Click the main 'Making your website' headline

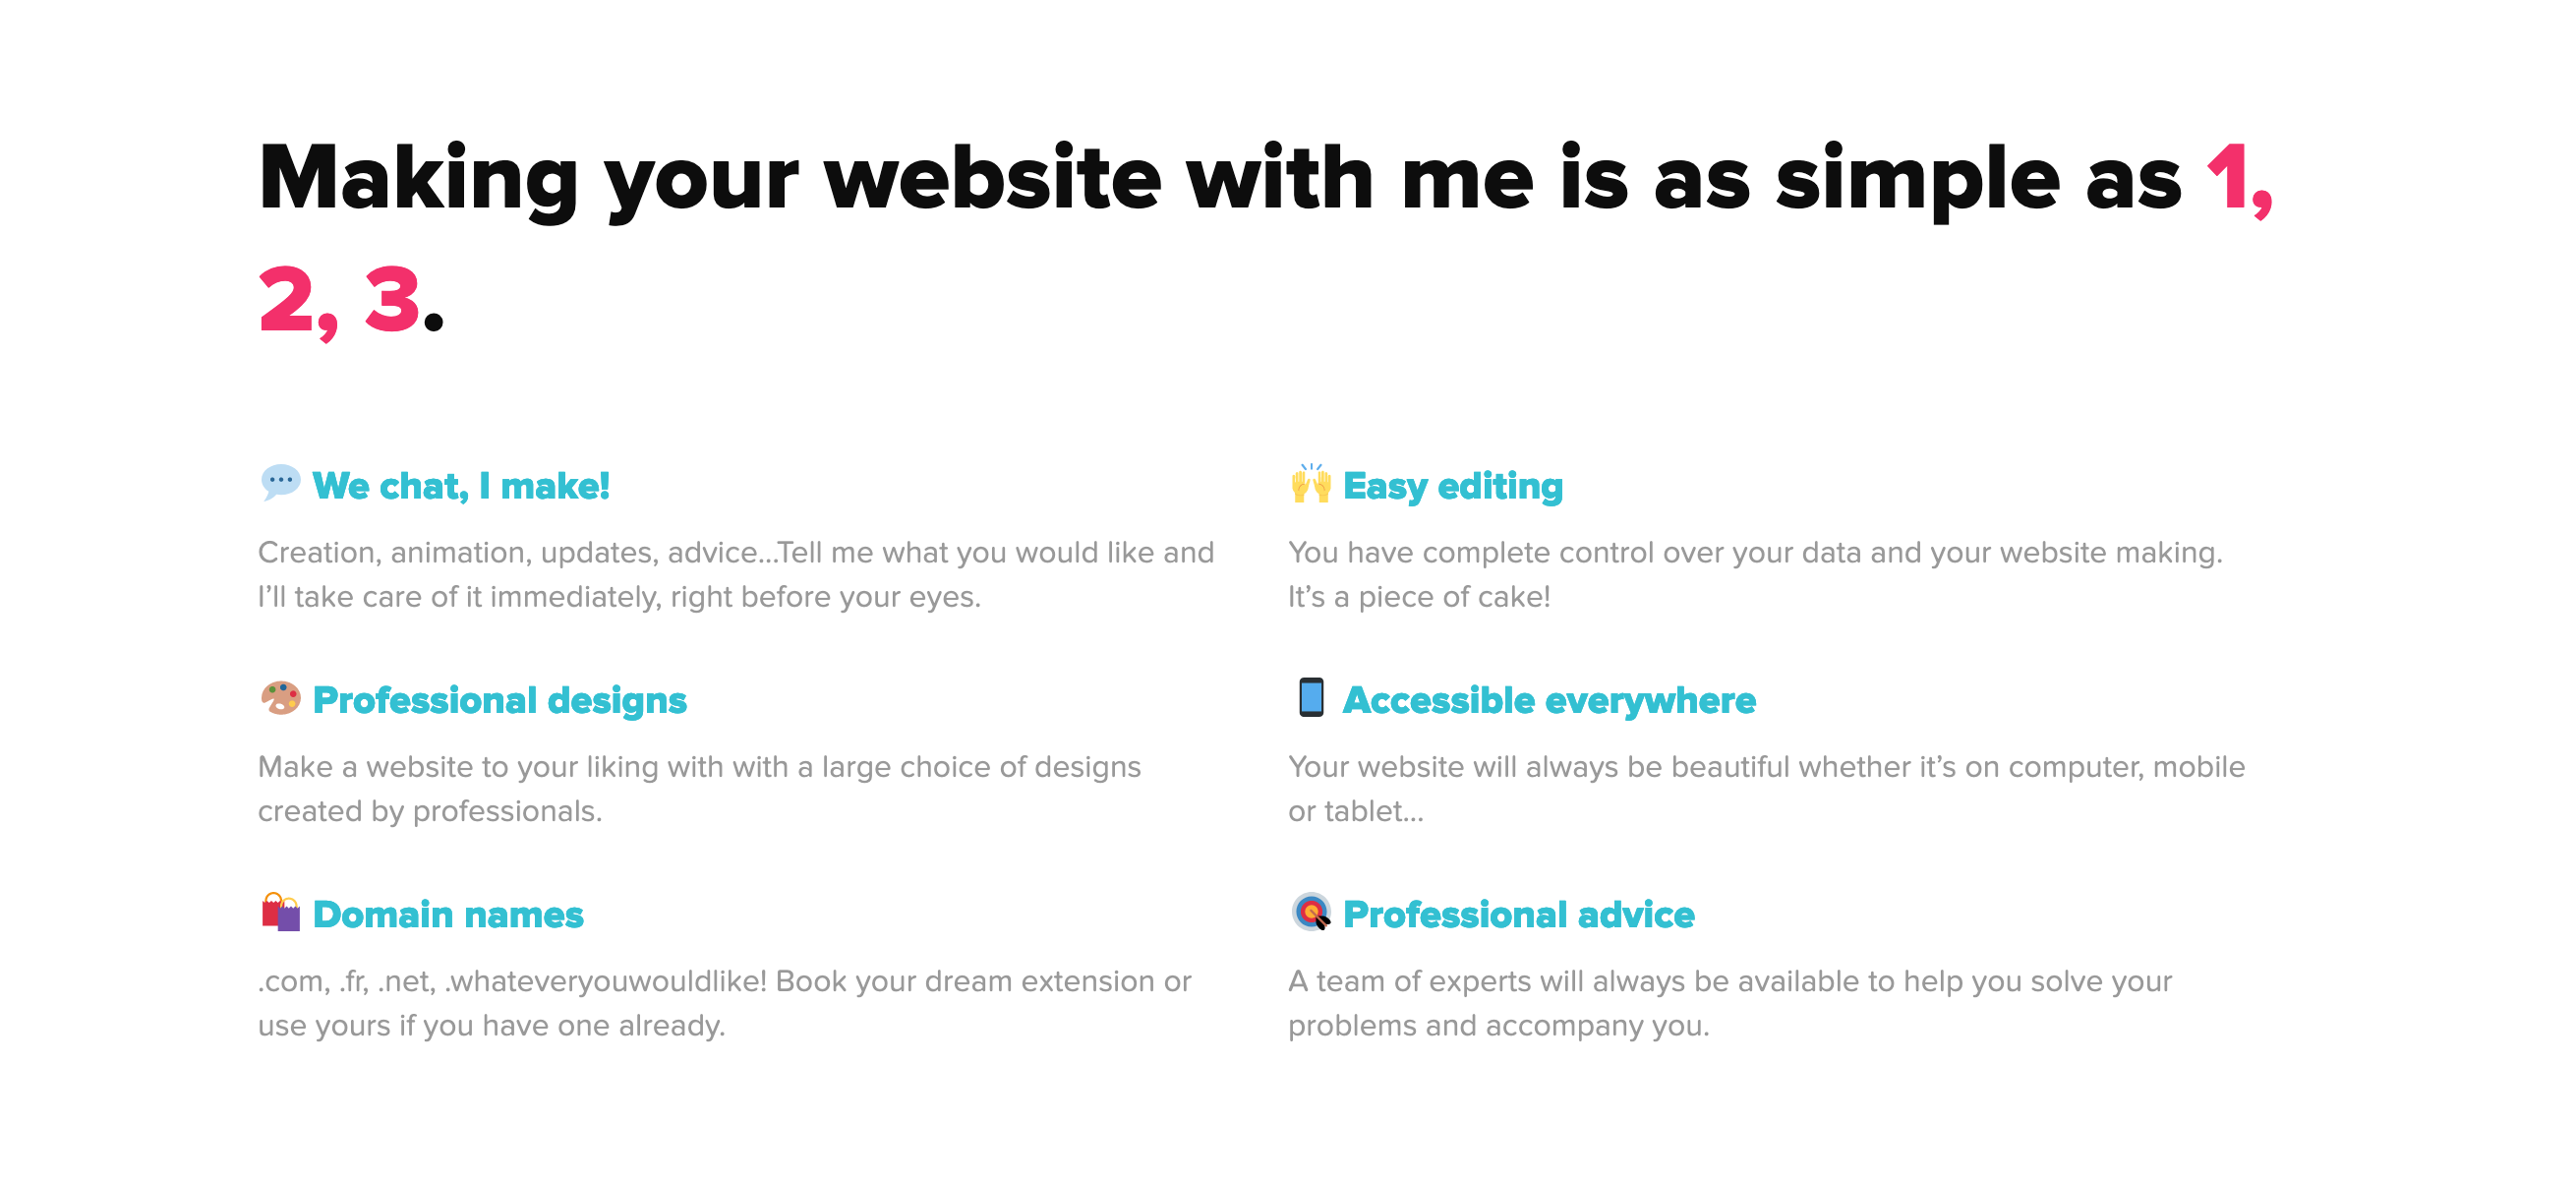(1266, 238)
